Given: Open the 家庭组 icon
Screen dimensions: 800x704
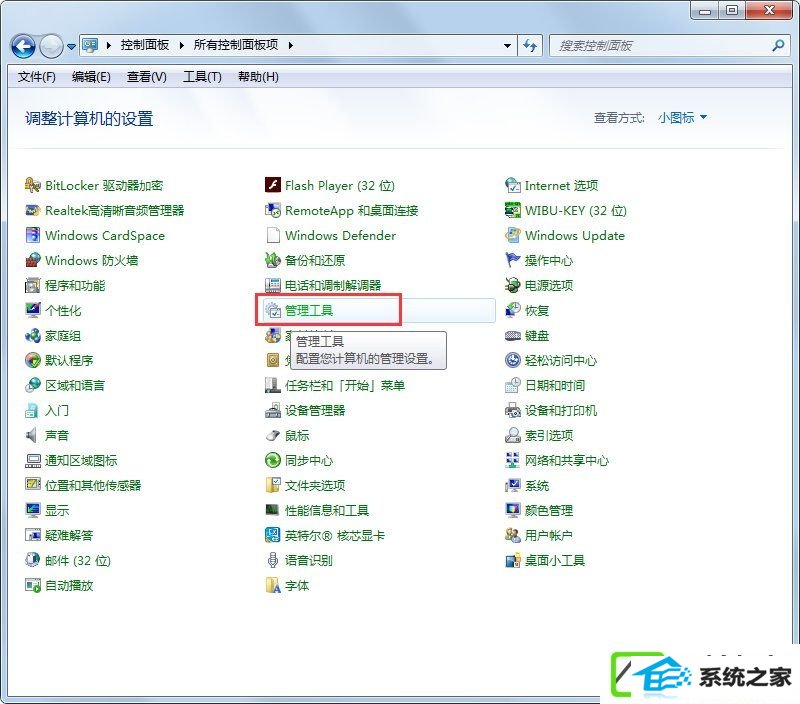Looking at the screenshot, I should tap(33, 336).
